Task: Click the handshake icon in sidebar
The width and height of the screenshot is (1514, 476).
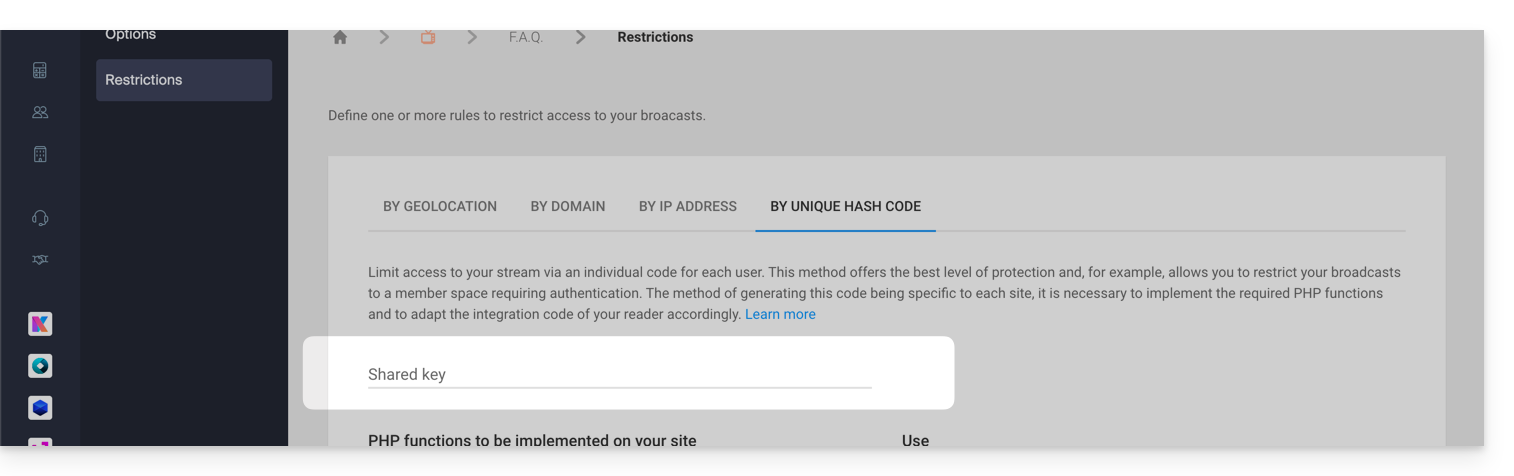Action: tap(40, 260)
